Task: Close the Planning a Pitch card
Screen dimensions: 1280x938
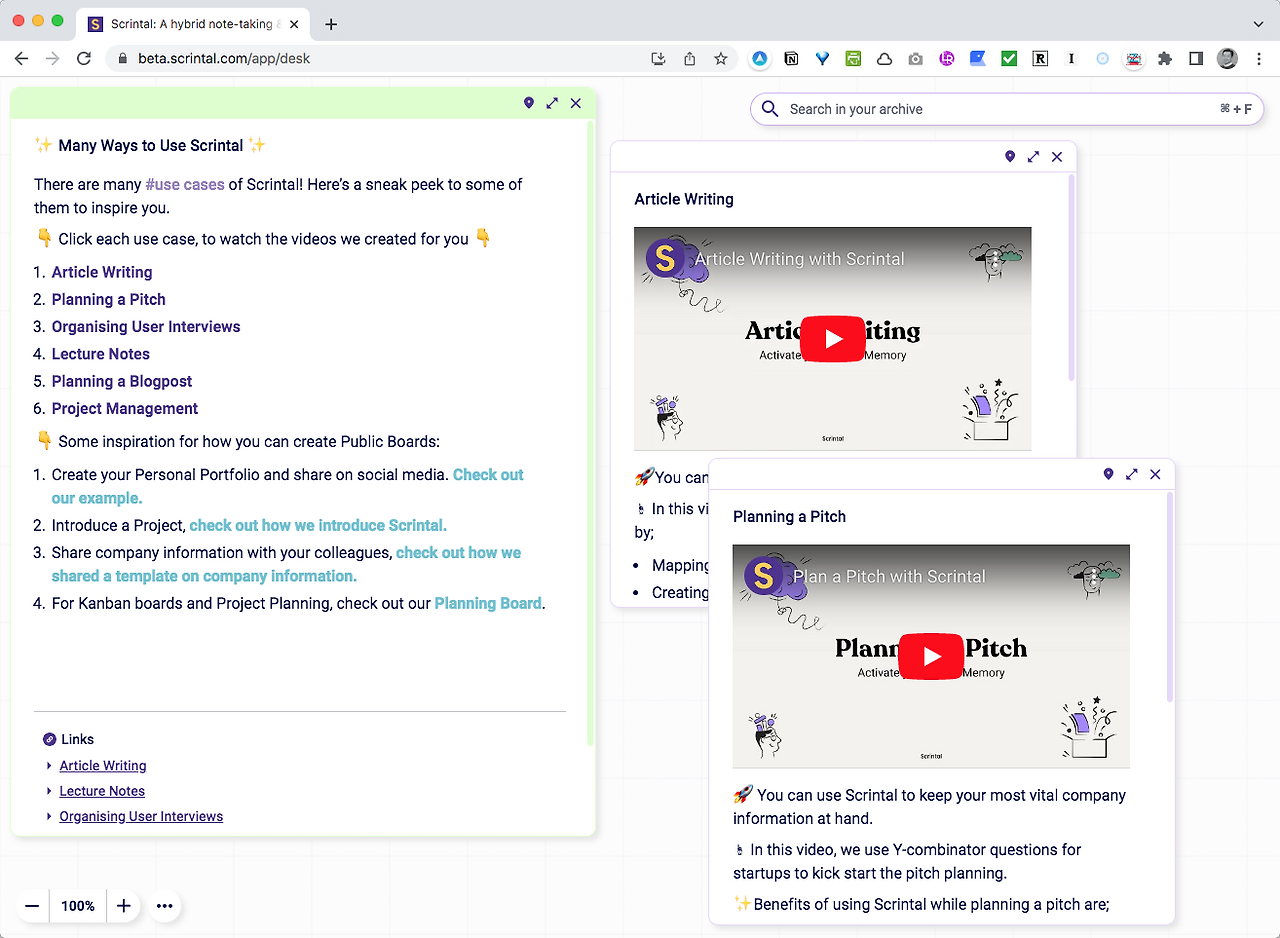Action: pos(1155,474)
